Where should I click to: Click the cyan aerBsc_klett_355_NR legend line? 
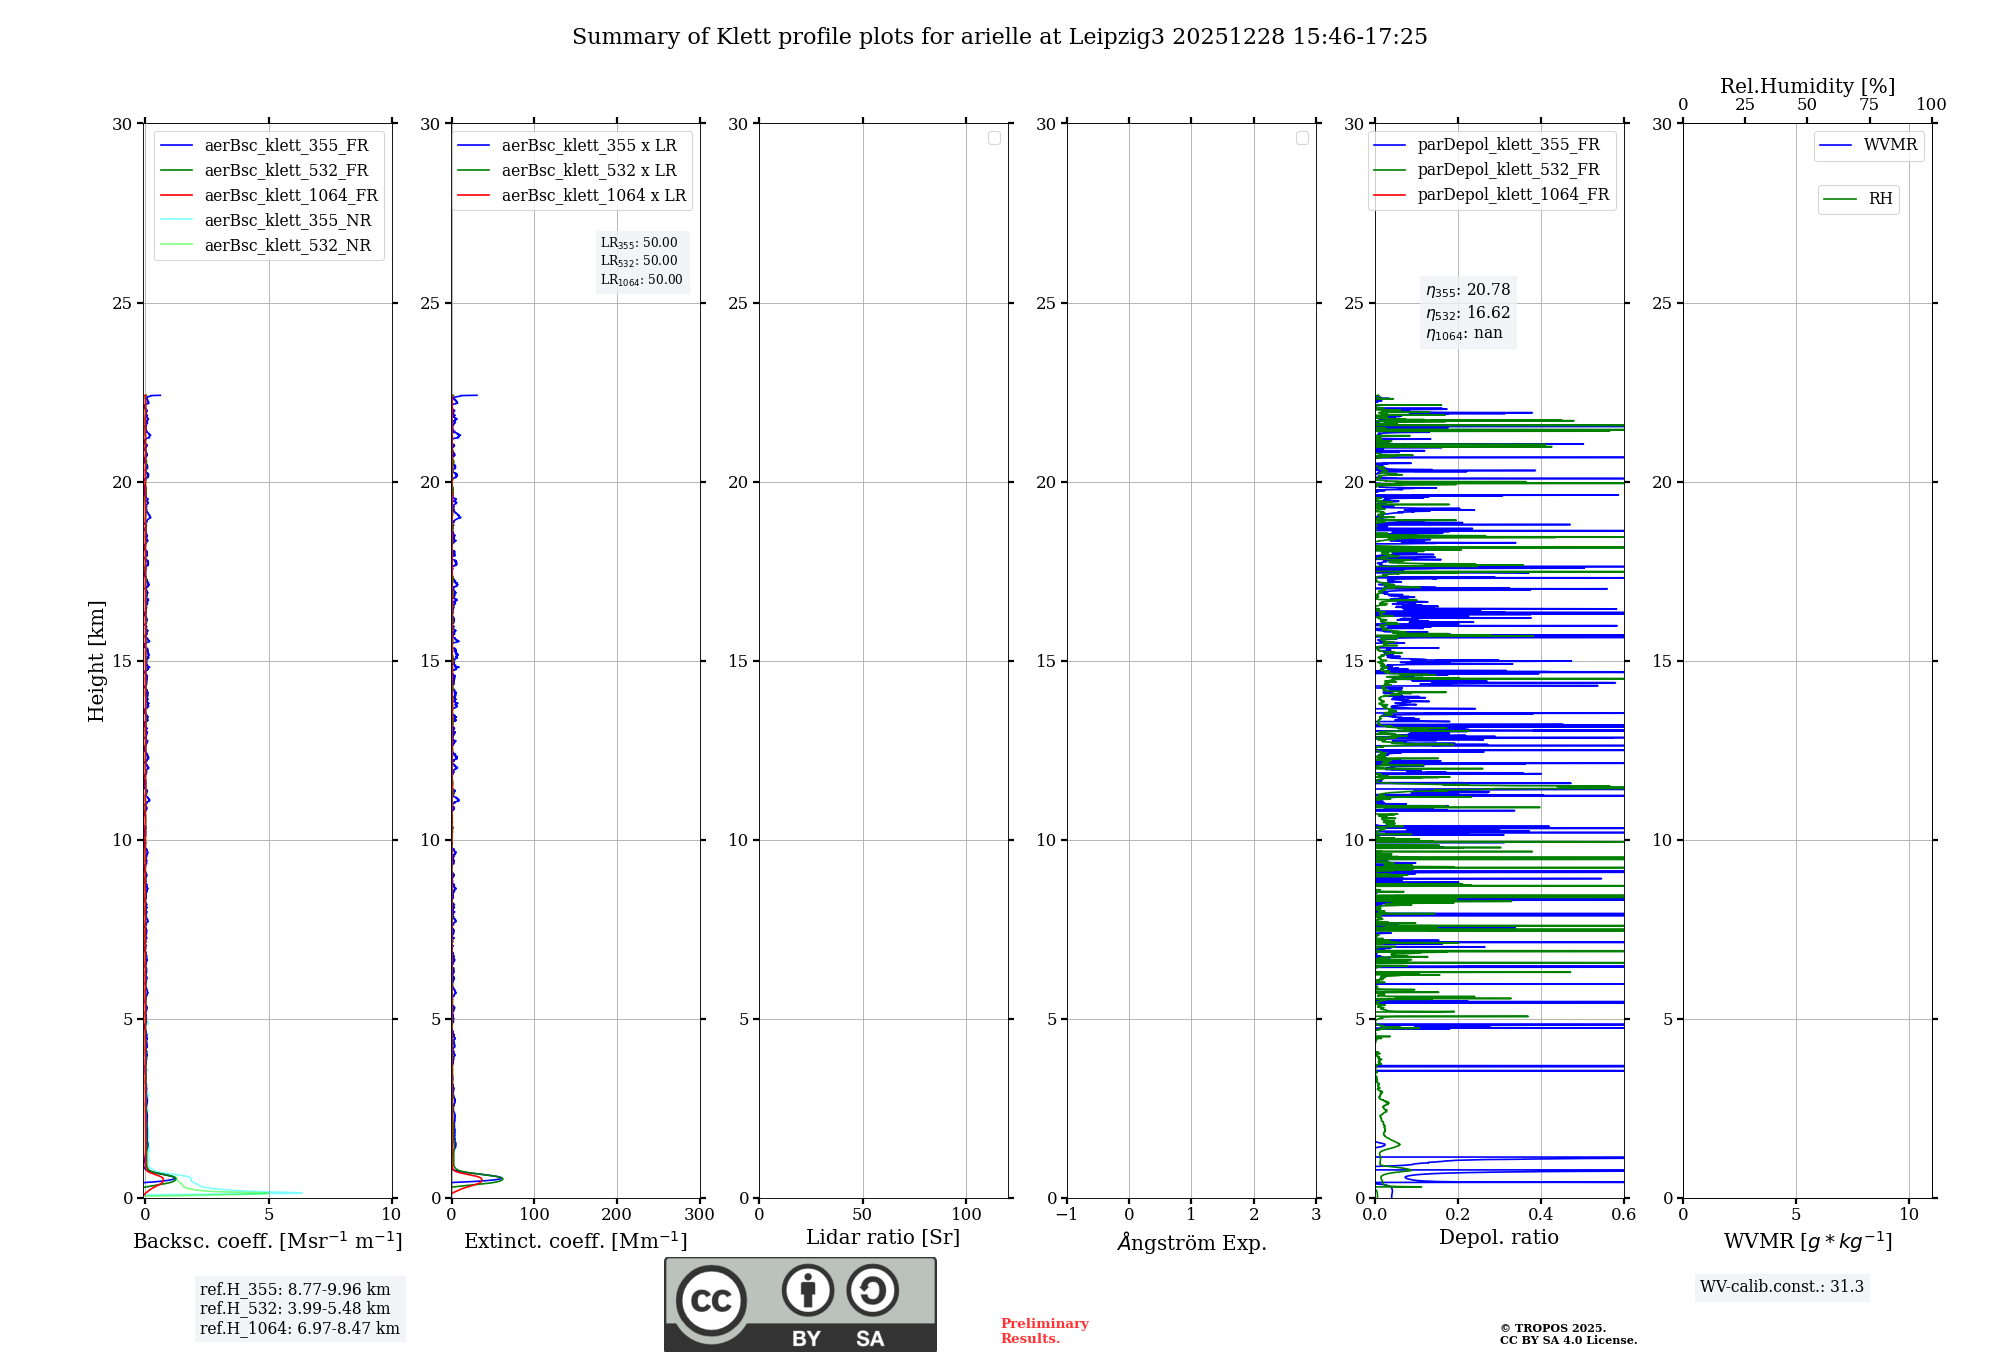click(176, 220)
